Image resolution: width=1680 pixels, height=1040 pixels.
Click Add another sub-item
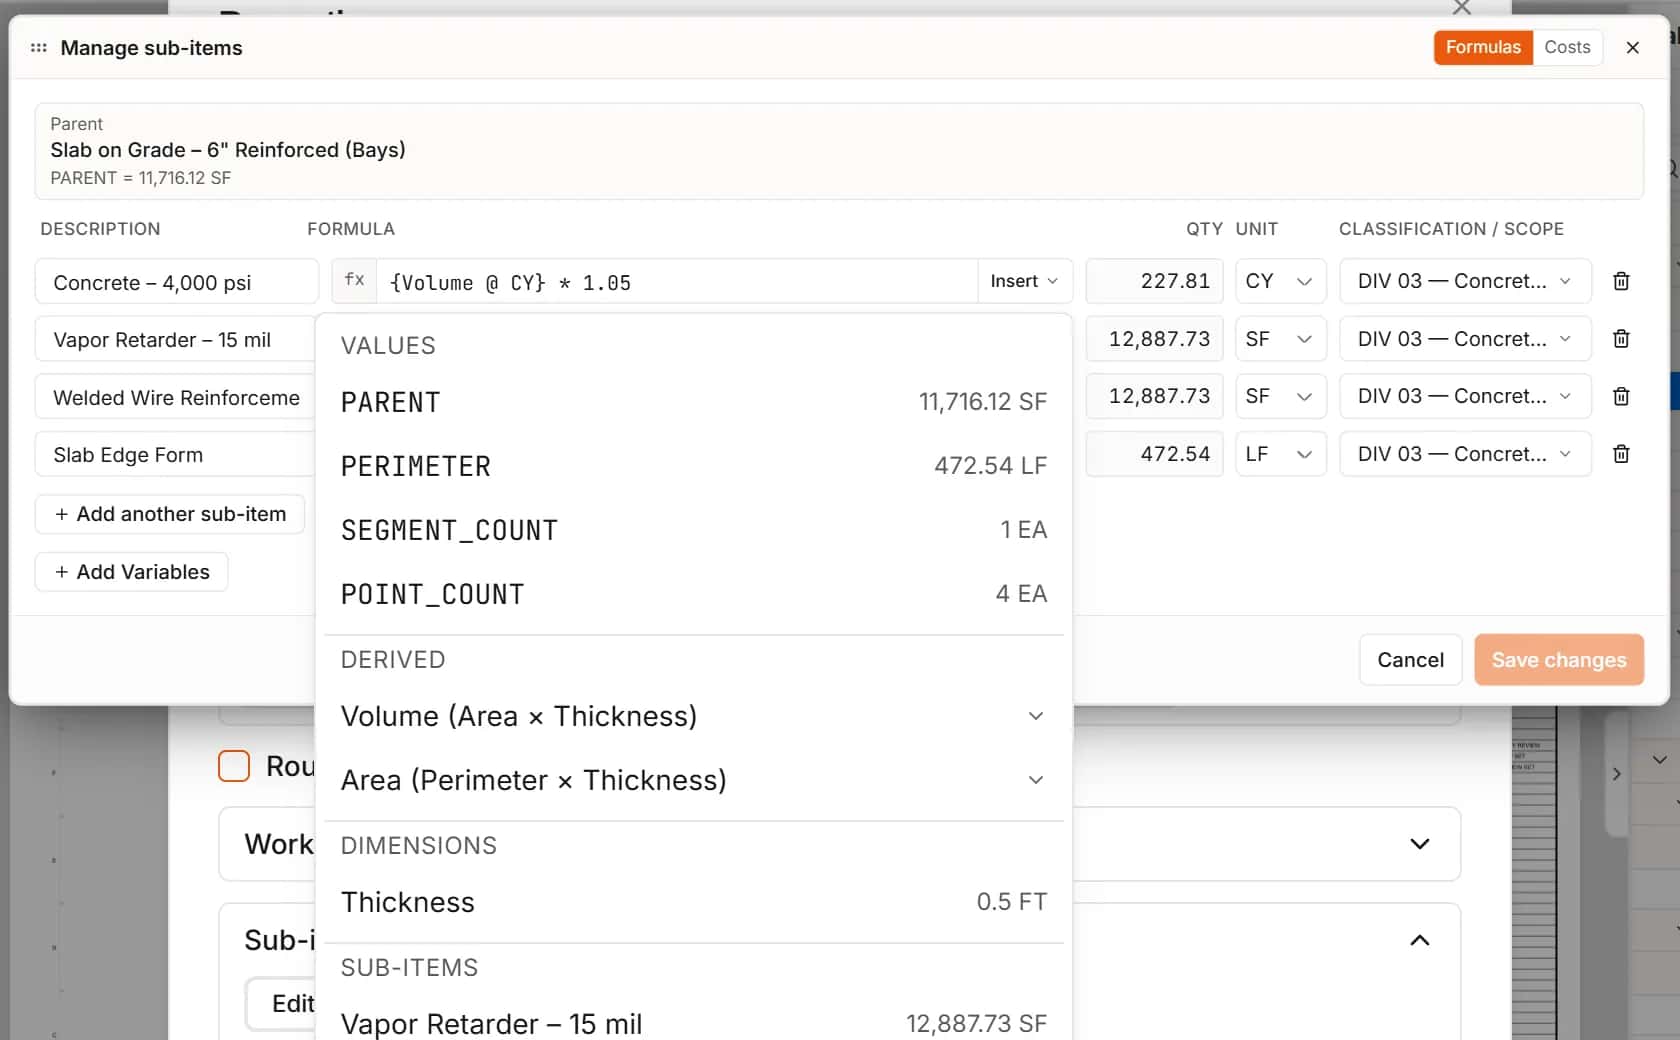(x=170, y=514)
